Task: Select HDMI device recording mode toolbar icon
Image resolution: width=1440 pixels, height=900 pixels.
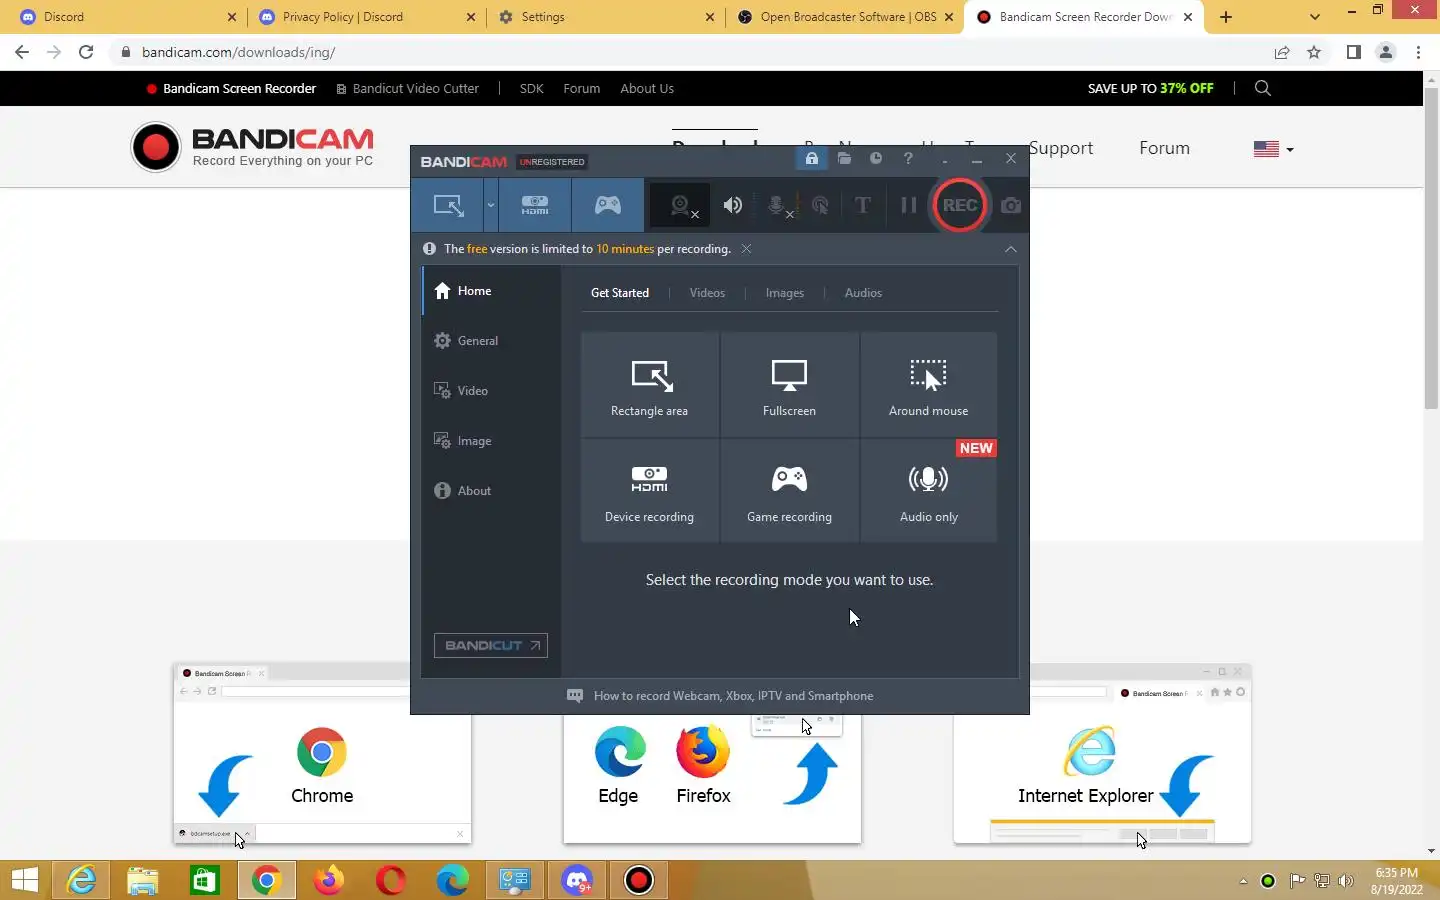Action: click(x=535, y=205)
